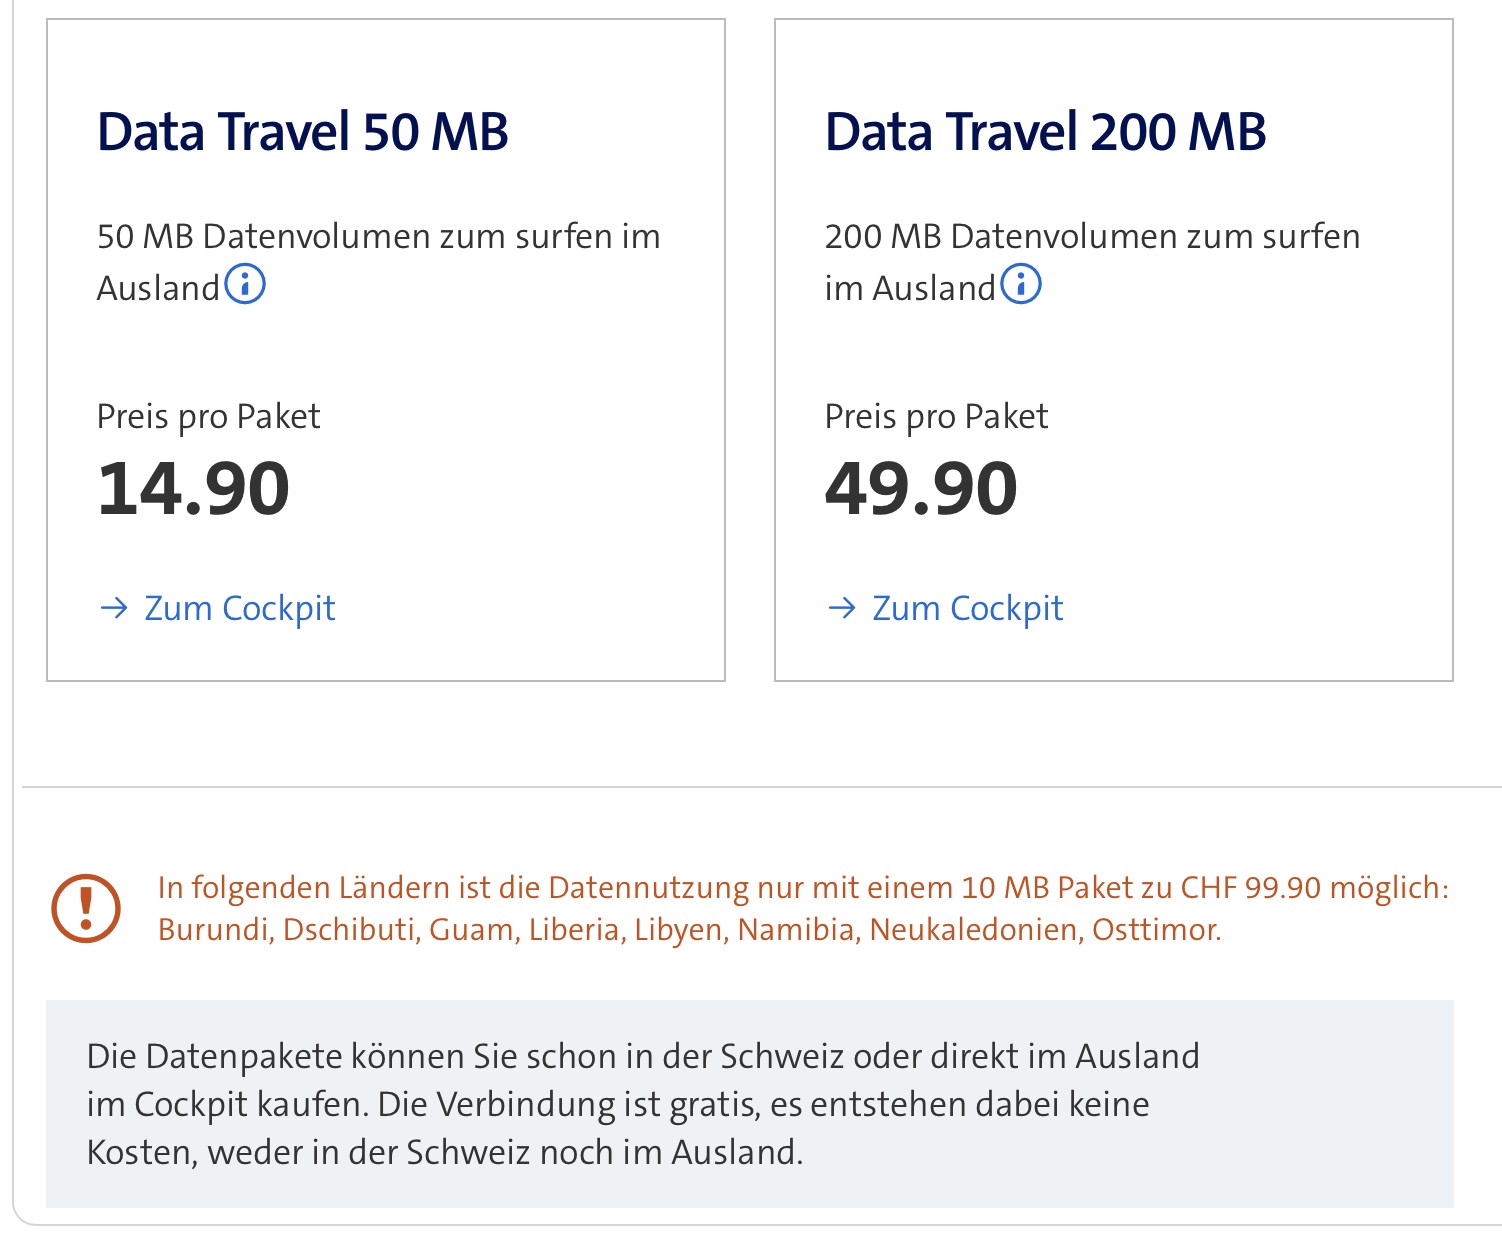The image size is (1502, 1234).
Task: Click Preis pro Paket label above 49.90
Action: click(936, 416)
